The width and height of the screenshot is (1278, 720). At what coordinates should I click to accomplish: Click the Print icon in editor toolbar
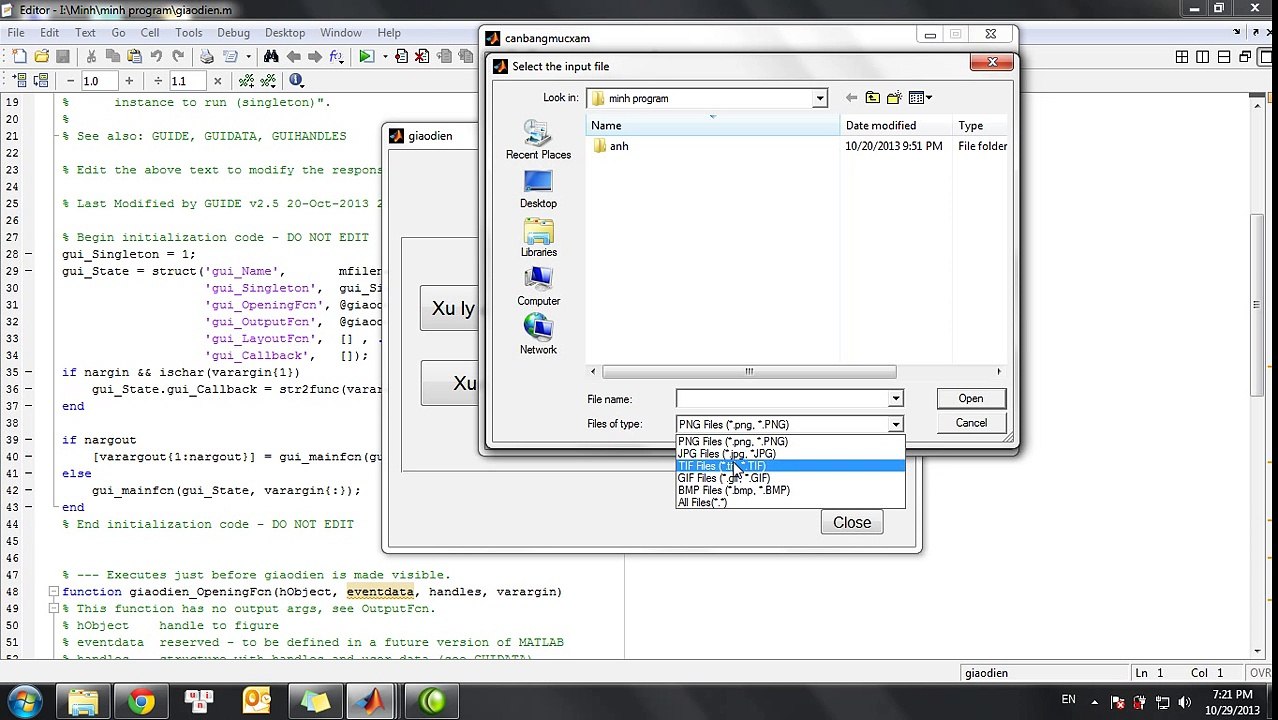click(206, 57)
